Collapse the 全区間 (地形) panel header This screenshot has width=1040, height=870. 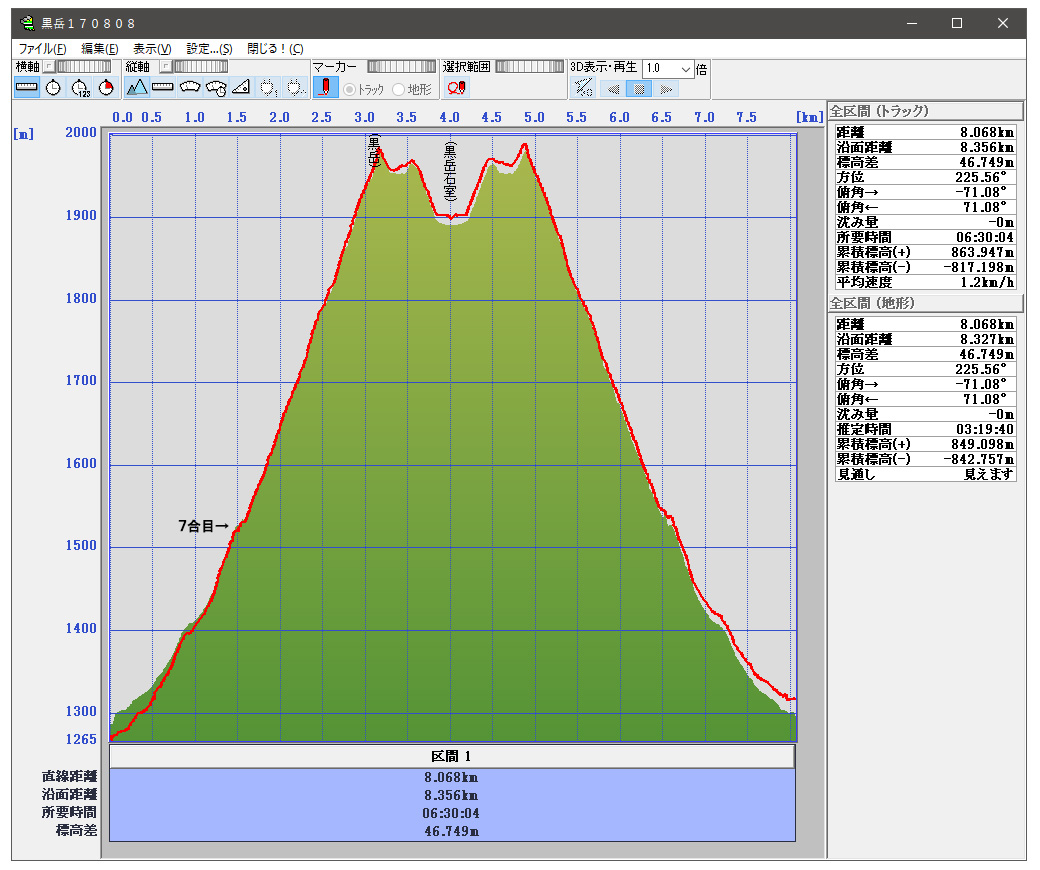pos(925,303)
